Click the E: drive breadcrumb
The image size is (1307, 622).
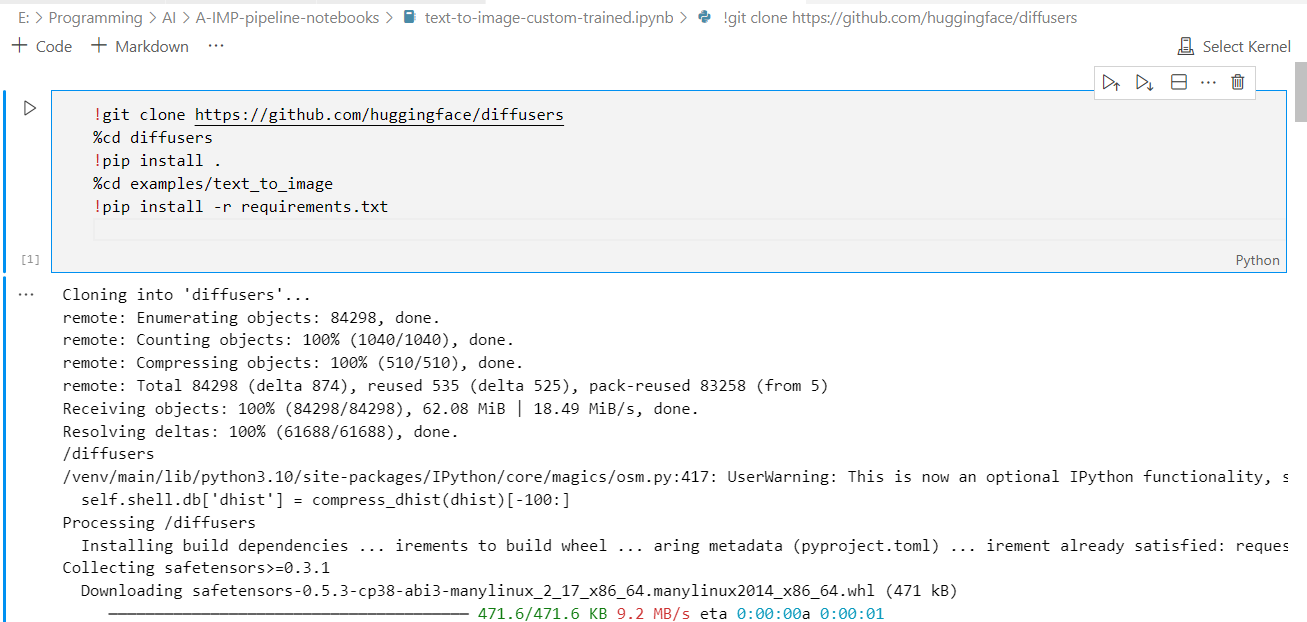click(23, 17)
